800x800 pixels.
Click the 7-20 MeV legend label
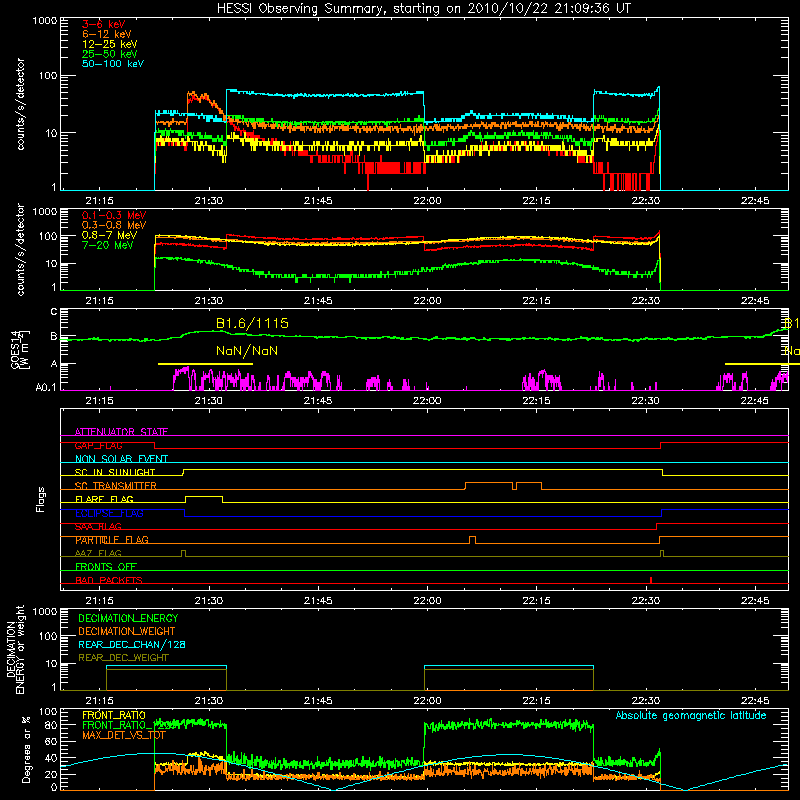[x=108, y=245]
